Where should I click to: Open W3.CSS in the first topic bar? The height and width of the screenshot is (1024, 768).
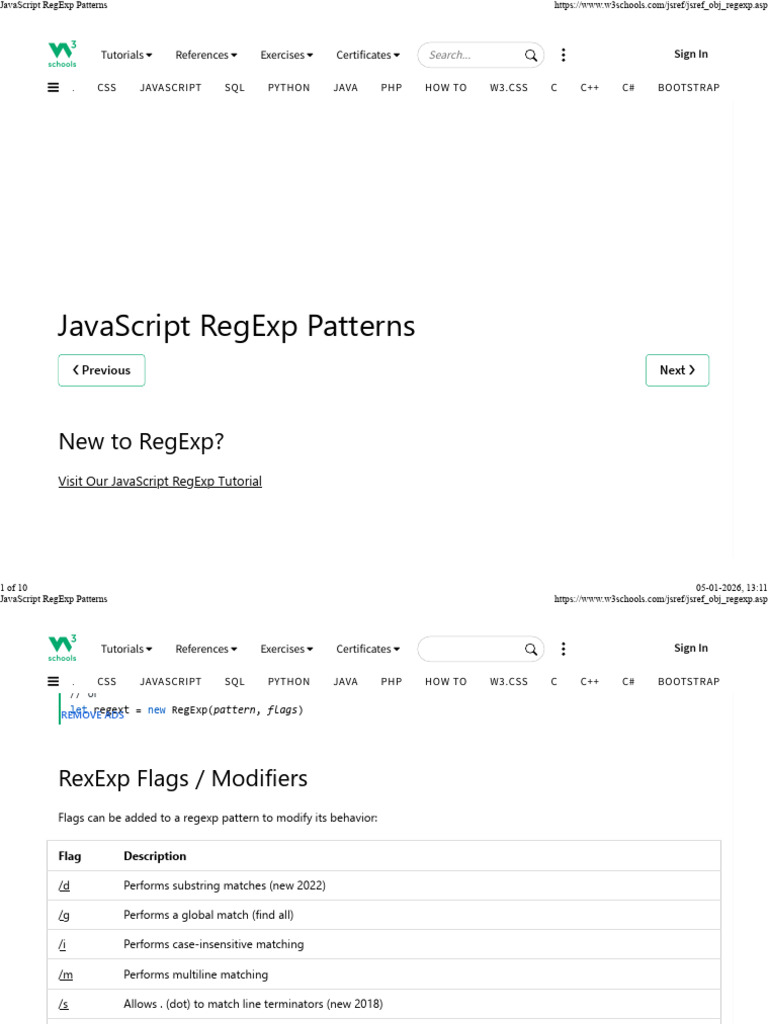coord(509,88)
